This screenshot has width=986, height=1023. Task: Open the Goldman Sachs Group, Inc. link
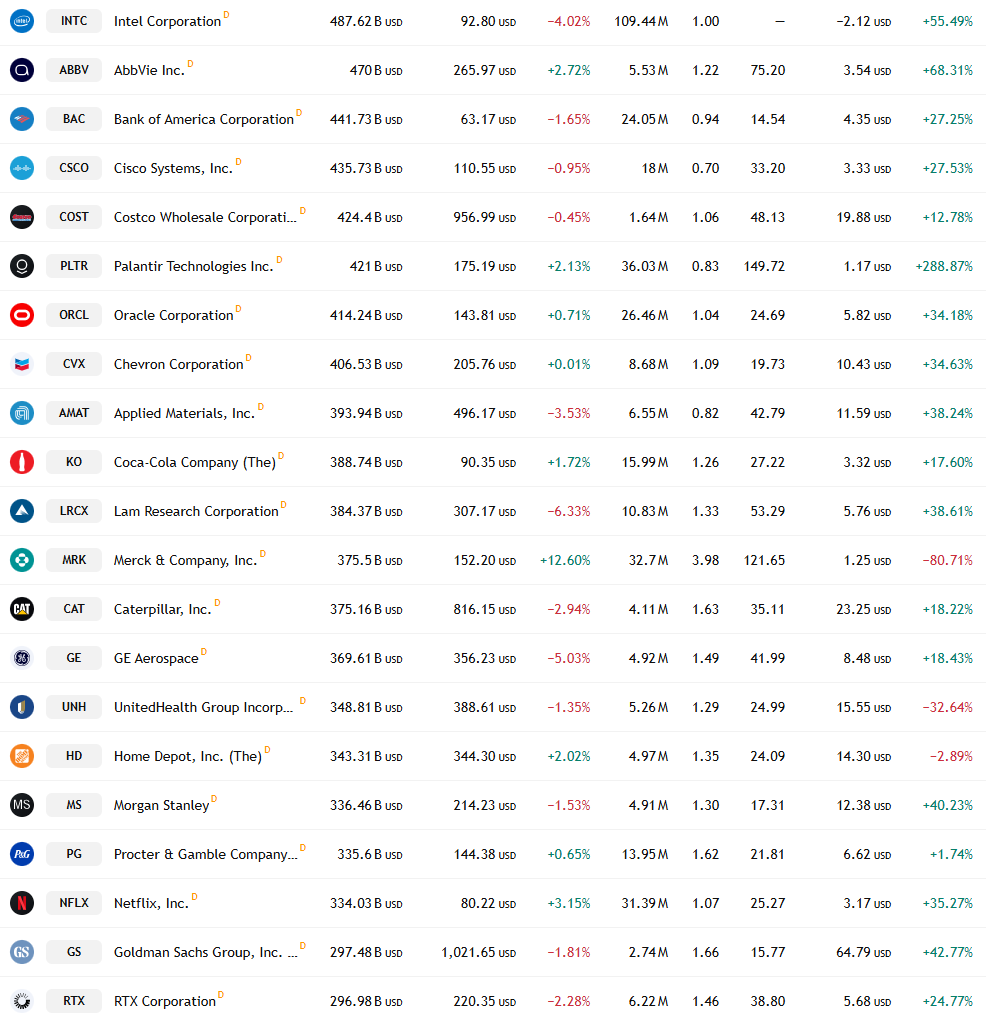(x=205, y=953)
